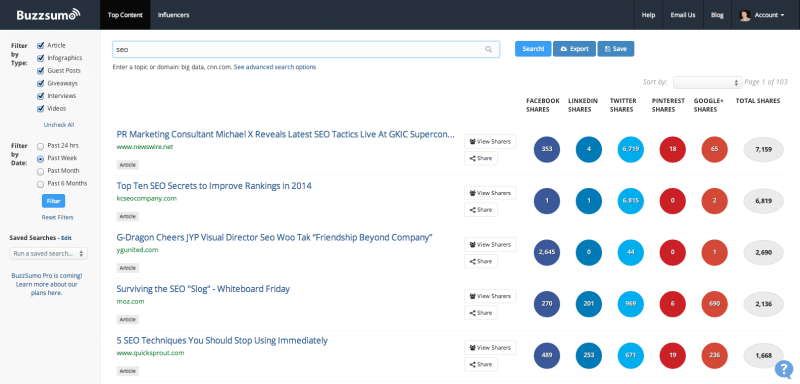This screenshot has width=800, height=384.
Task: Open the Blog link in the header
Action: point(717,15)
